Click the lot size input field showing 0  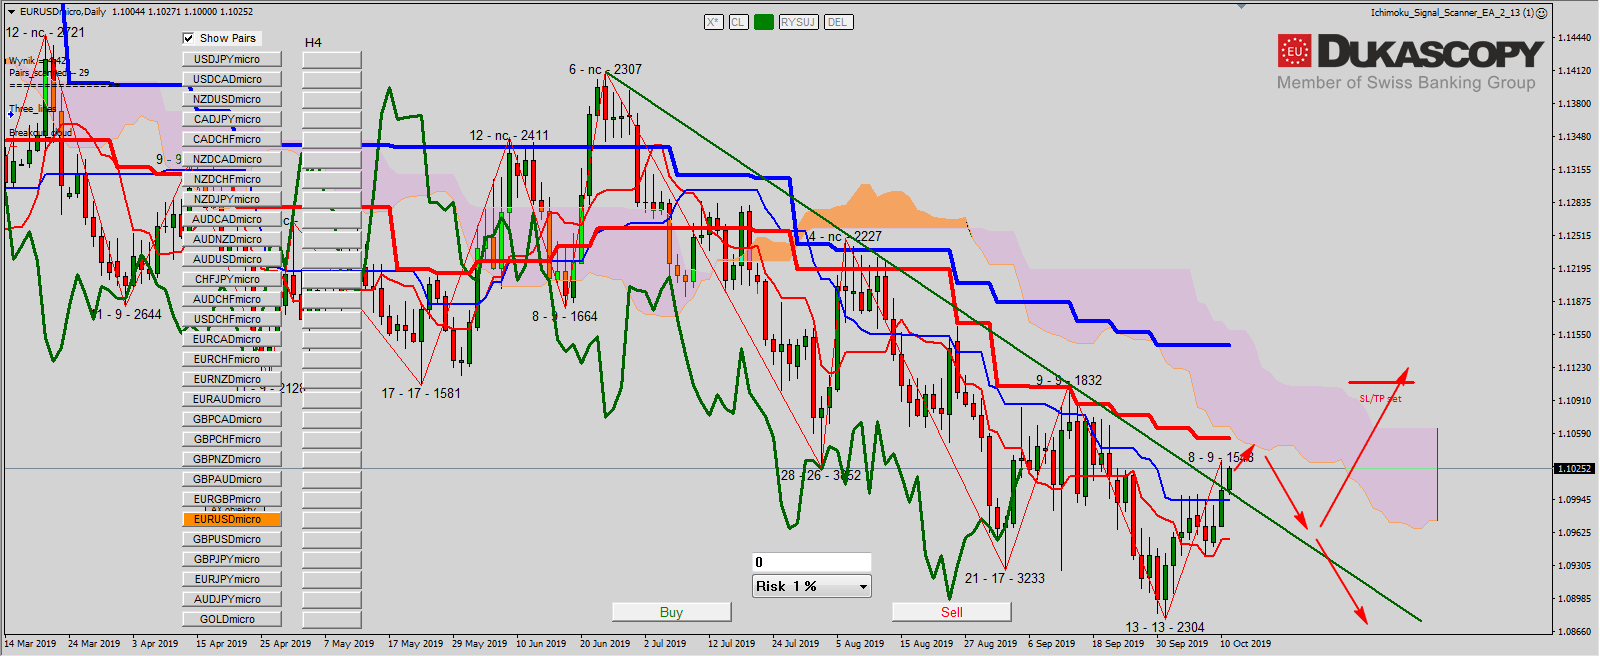pos(811,562)
